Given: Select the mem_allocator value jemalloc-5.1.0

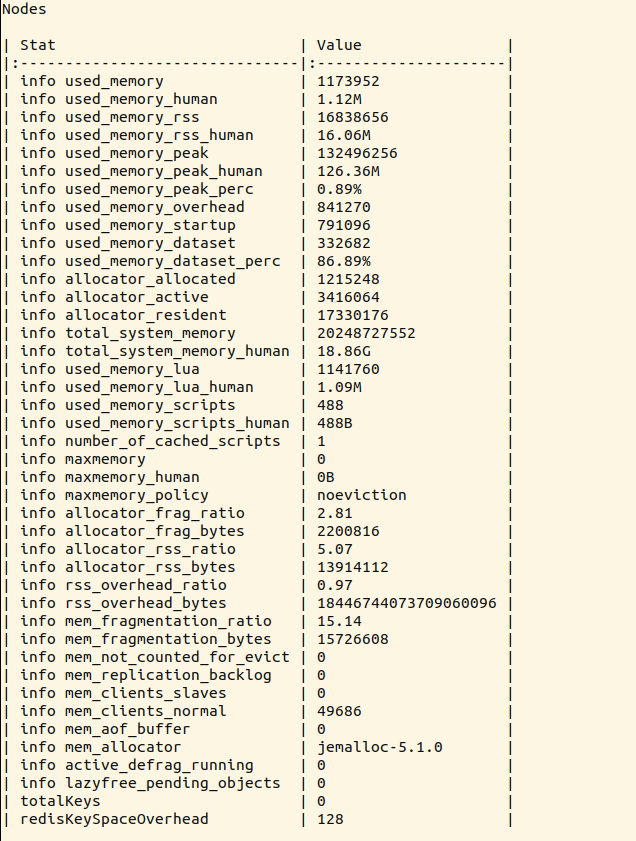Looking at the screenshot, I should 380,747.
